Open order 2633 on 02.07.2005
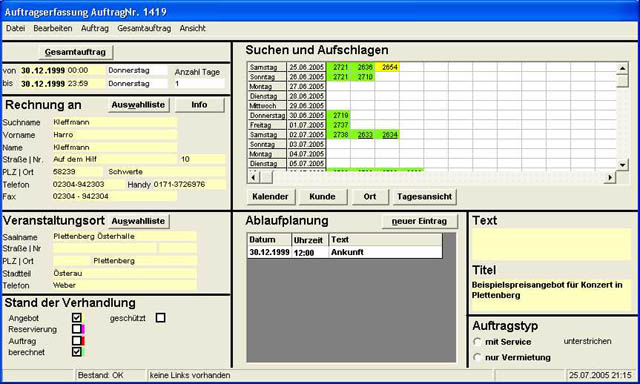The image size is (640, 384). pos(363,135)
